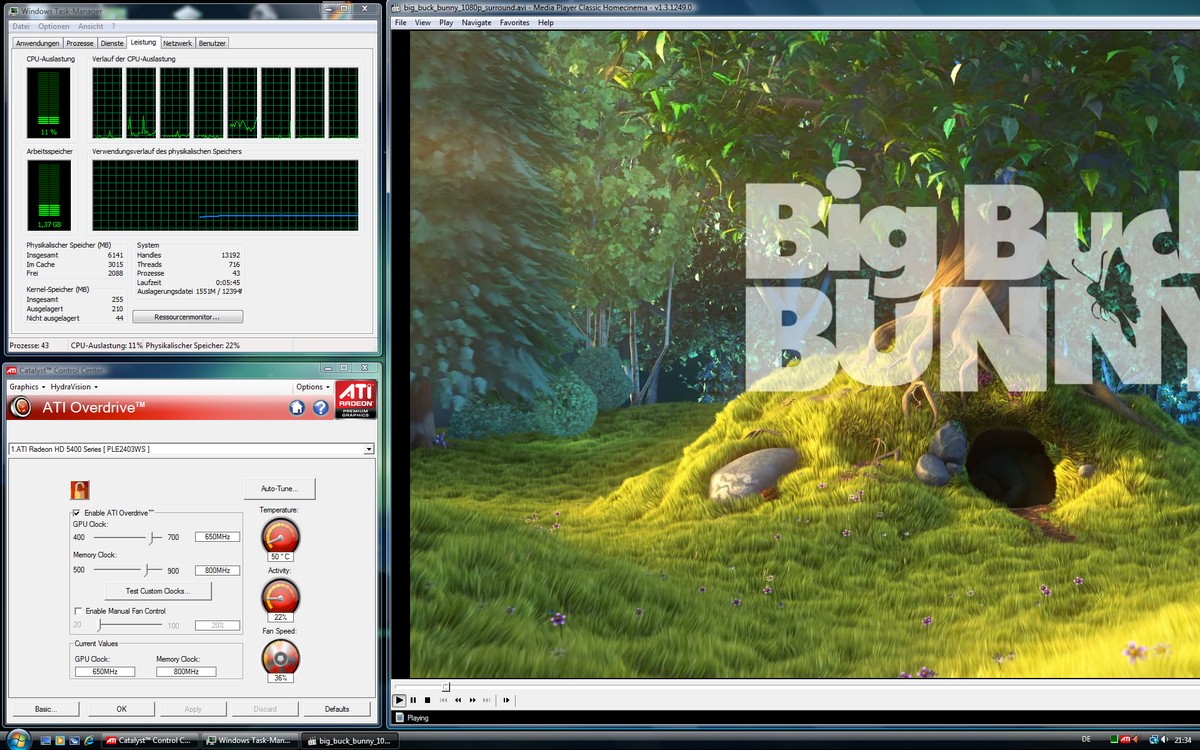Switch to big_buck_bunny taskbar button

[x=350, y=740]
